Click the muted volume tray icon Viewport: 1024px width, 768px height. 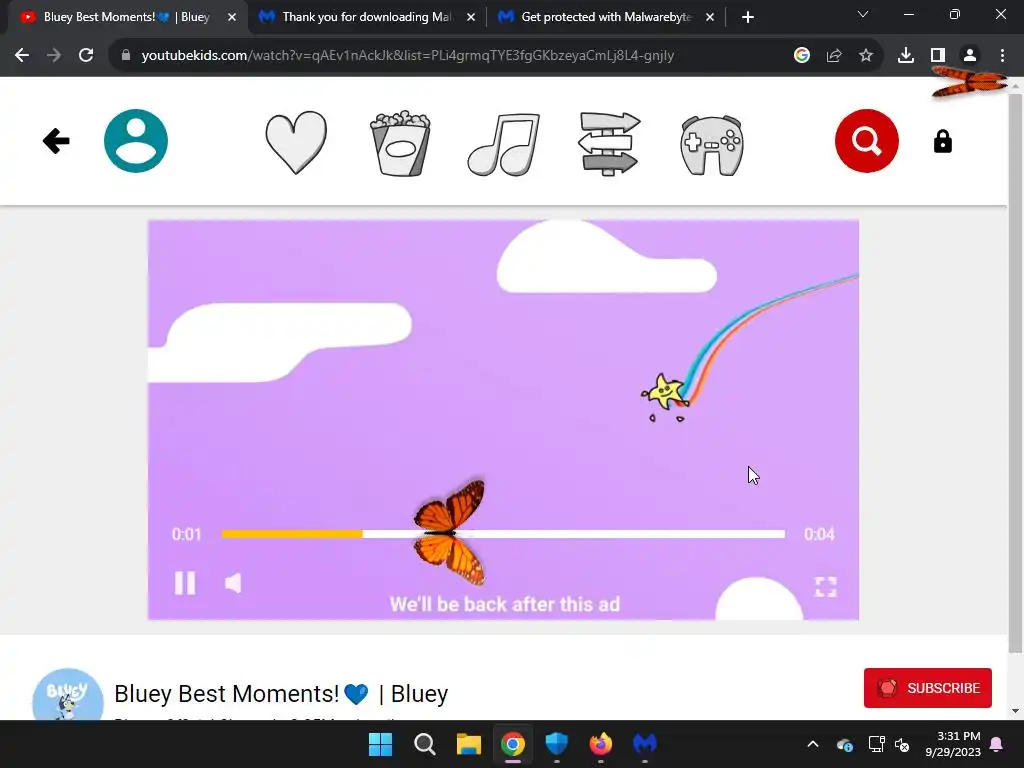coord(903,744)
